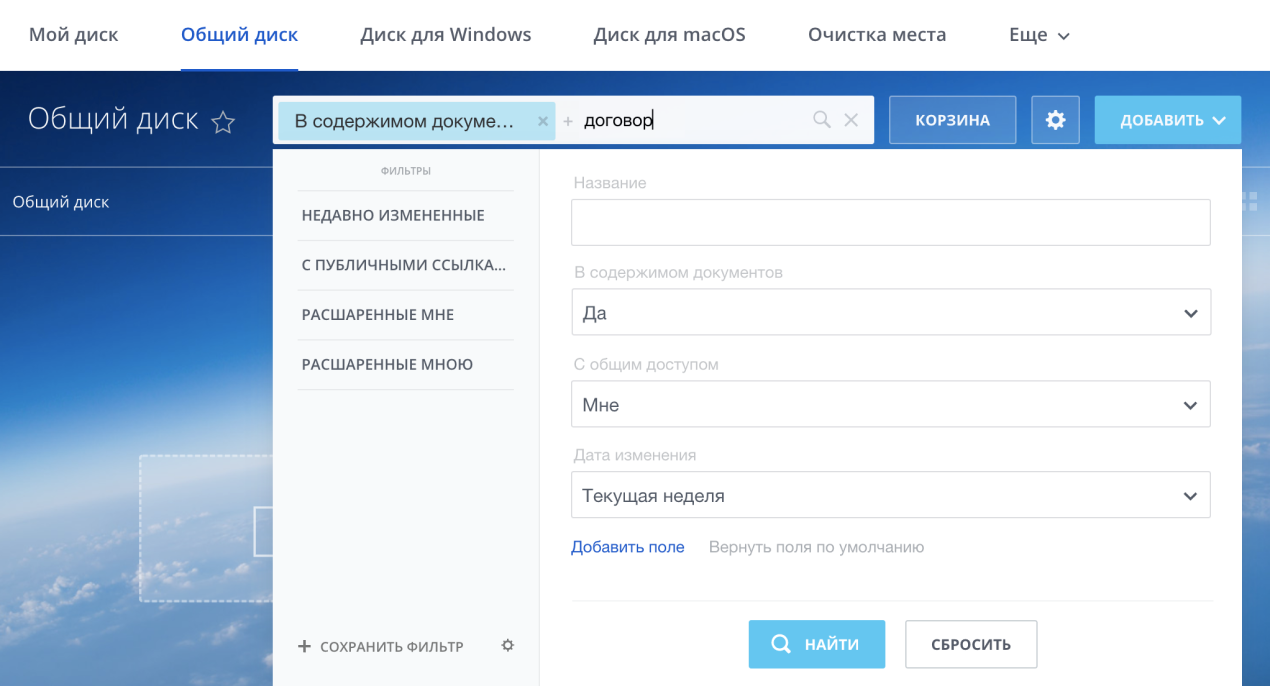Select the Недавно измененные filter
The width and height of the screenshot is (1270, 686).
click(393, 215)
